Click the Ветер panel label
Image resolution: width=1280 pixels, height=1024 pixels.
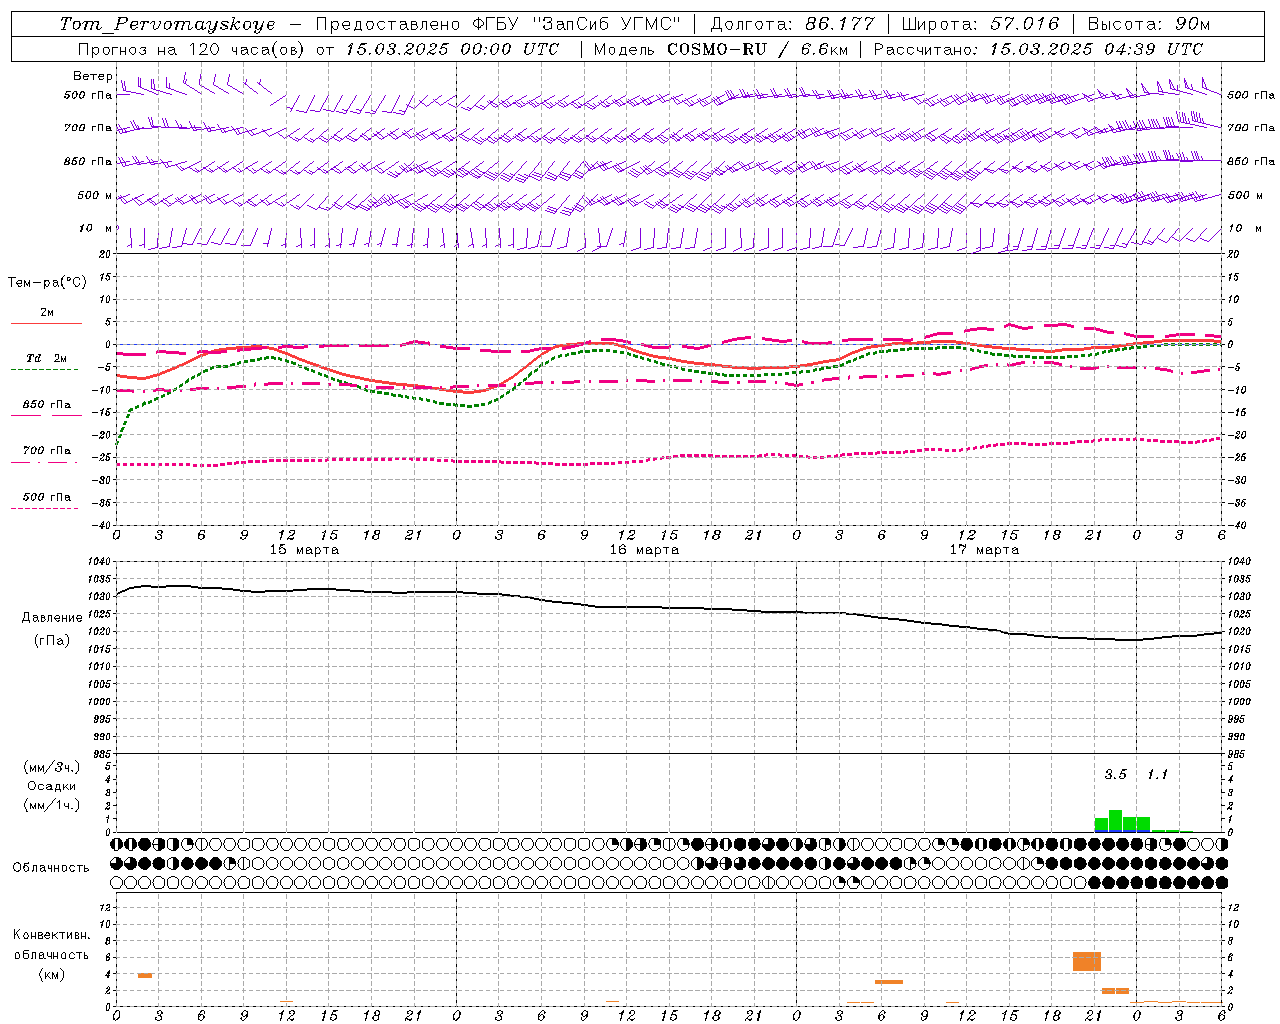coord(92,76)
